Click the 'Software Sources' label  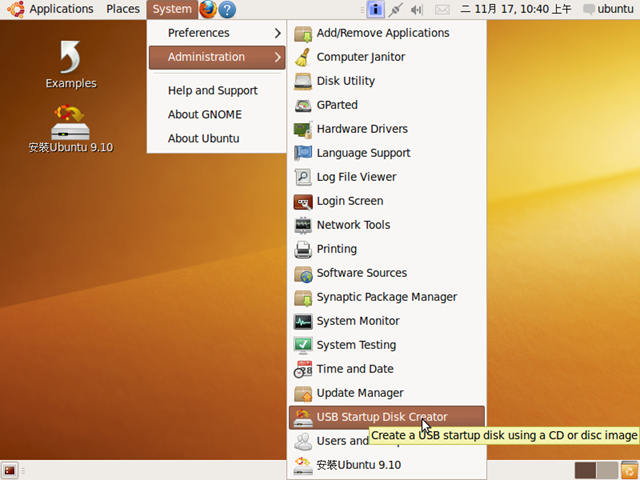[x=362, y=273]
